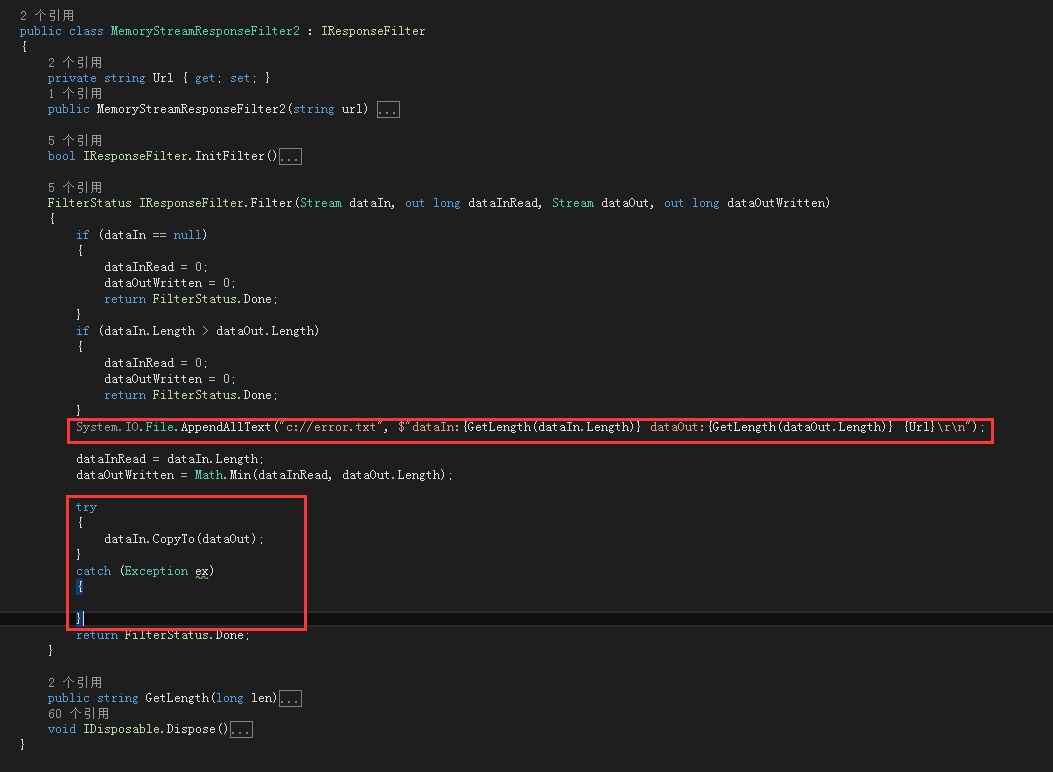Click the highlighted opening brace of the catch block

pyautogui.click(x=80, y=587)
